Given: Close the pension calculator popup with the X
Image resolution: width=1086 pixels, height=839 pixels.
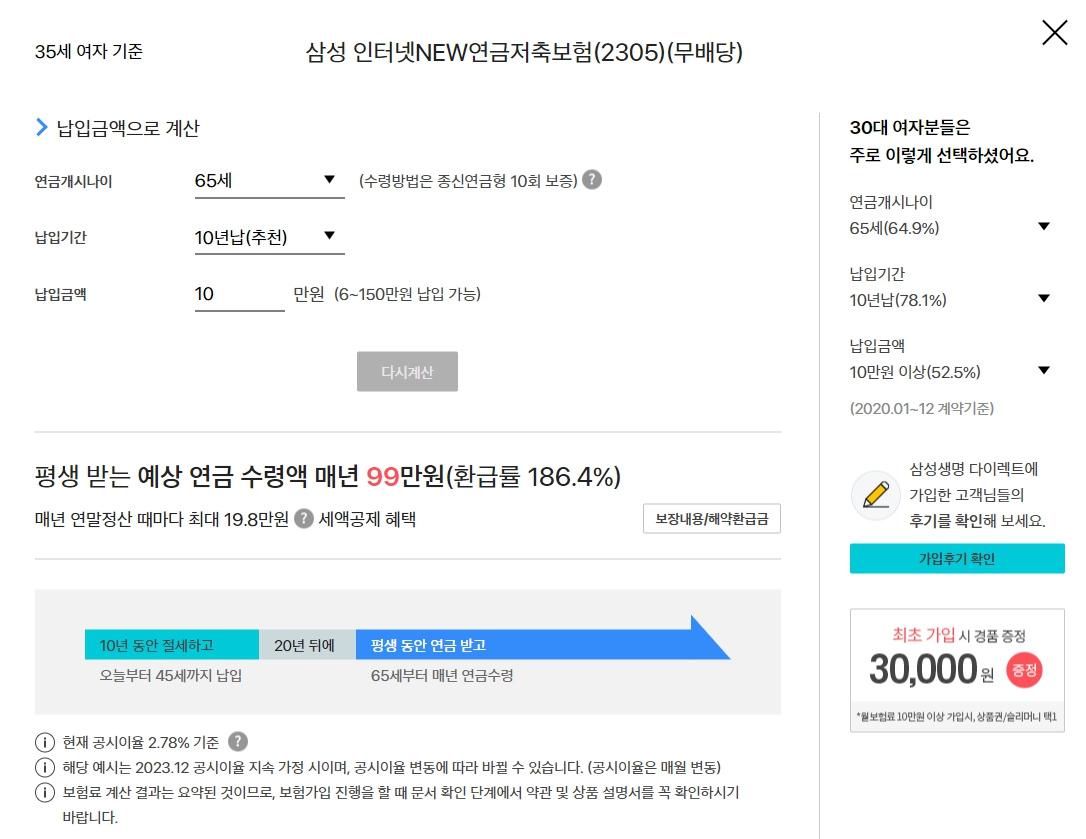Looking at the screenshot, I should click(1054, 33).
